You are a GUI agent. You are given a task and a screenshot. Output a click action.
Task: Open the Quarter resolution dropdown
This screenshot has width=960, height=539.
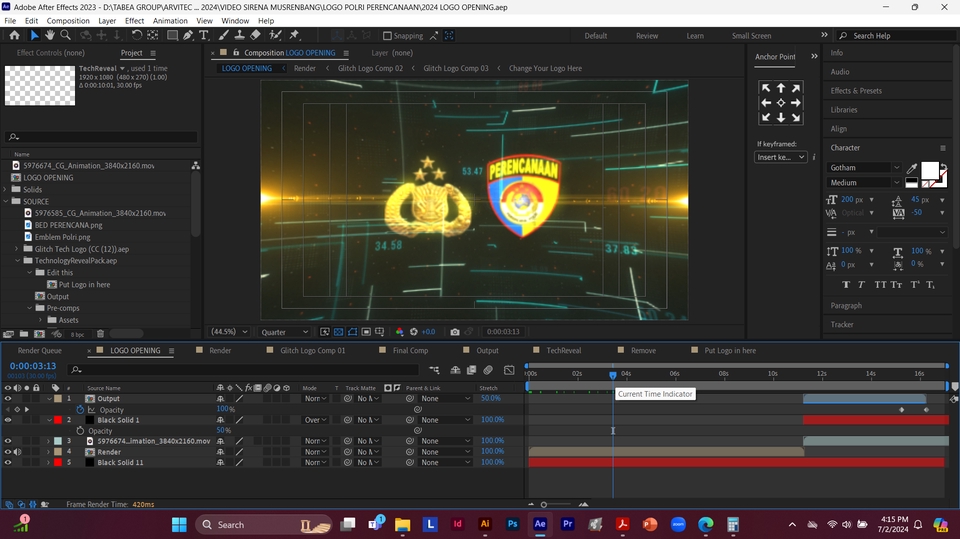[x=285, y=332]
